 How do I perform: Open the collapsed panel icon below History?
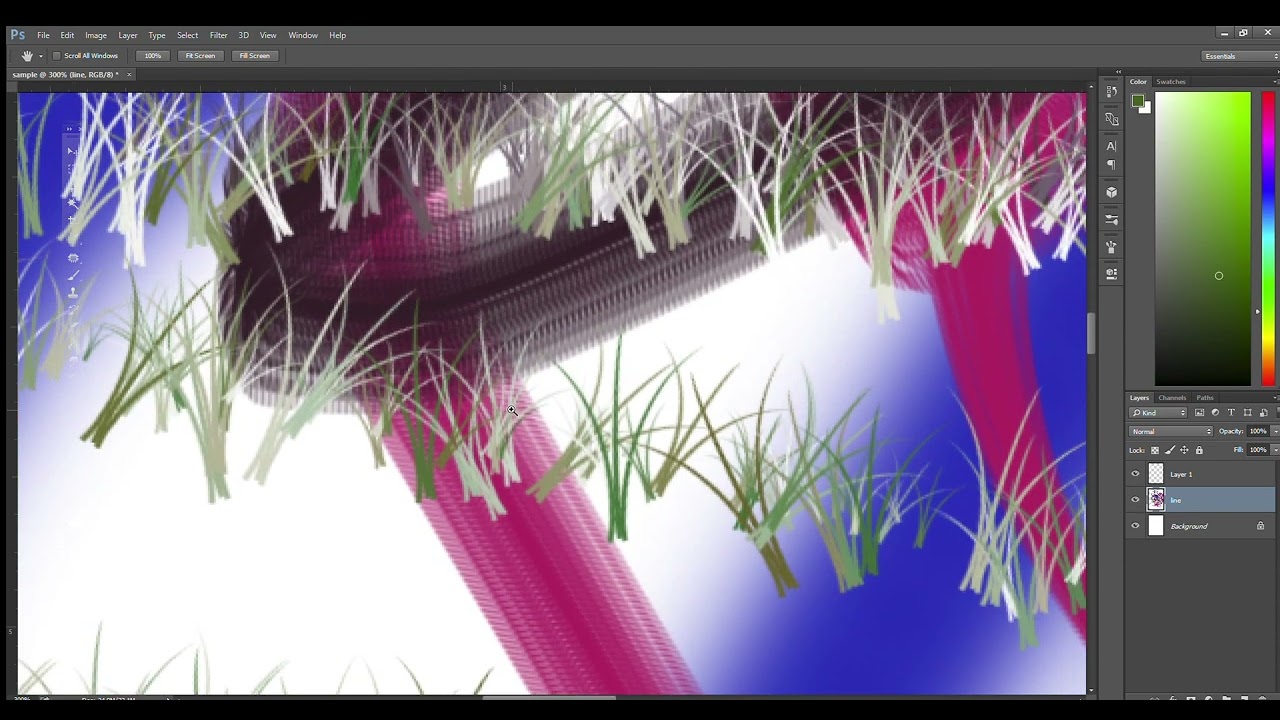pos(1111,119)
